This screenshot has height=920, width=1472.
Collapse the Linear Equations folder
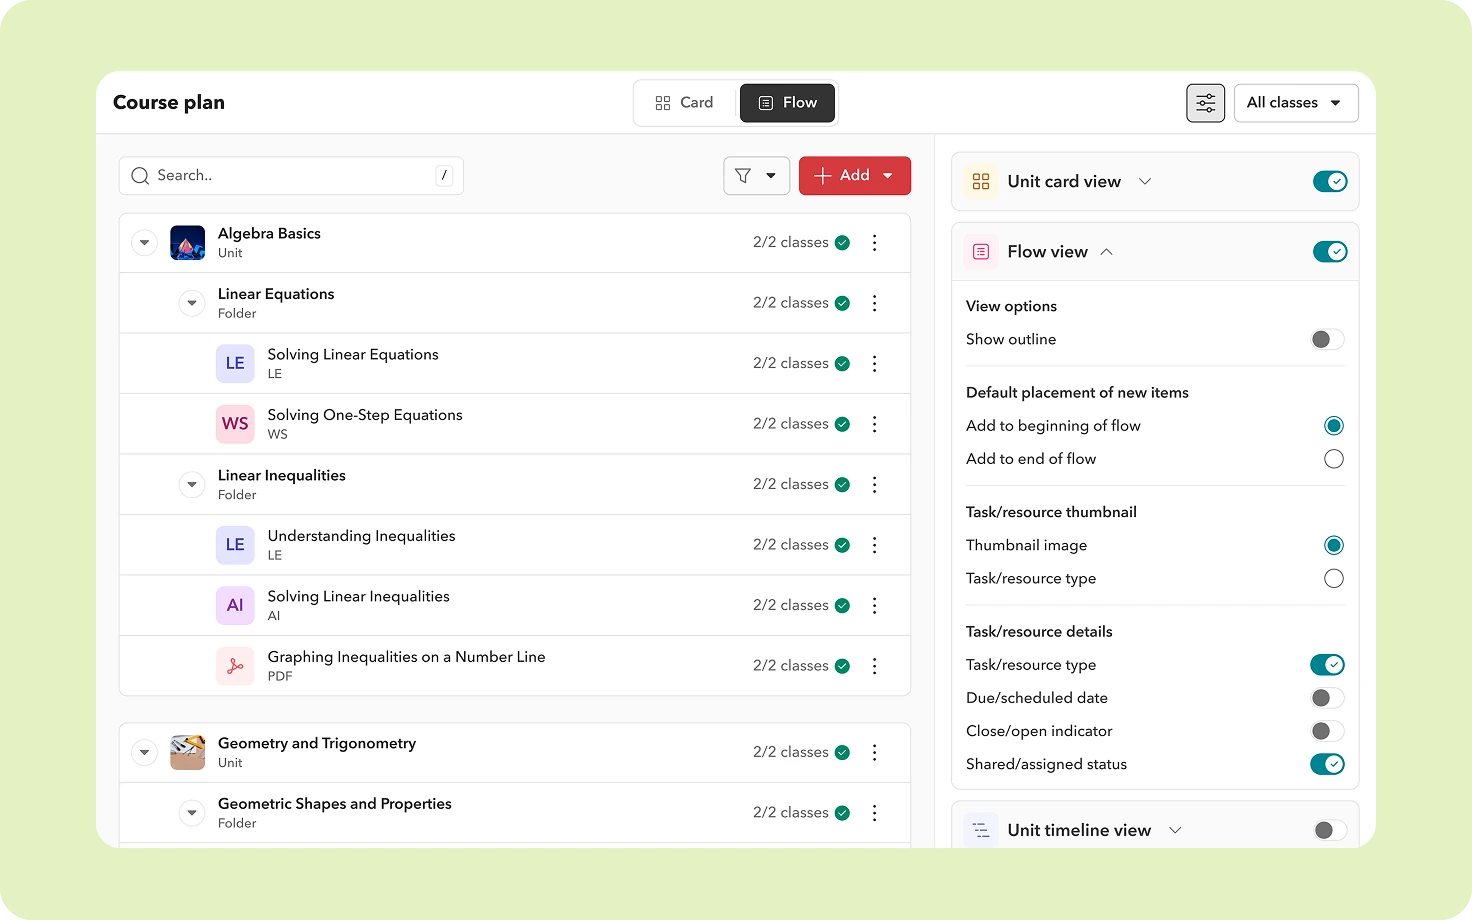(192, 303)
